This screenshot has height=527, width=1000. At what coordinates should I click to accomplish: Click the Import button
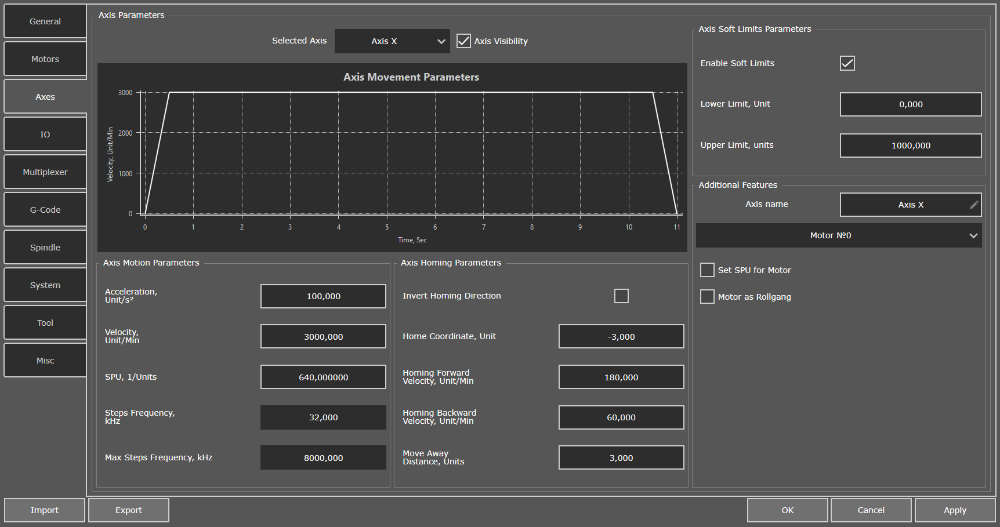[45, 510]
